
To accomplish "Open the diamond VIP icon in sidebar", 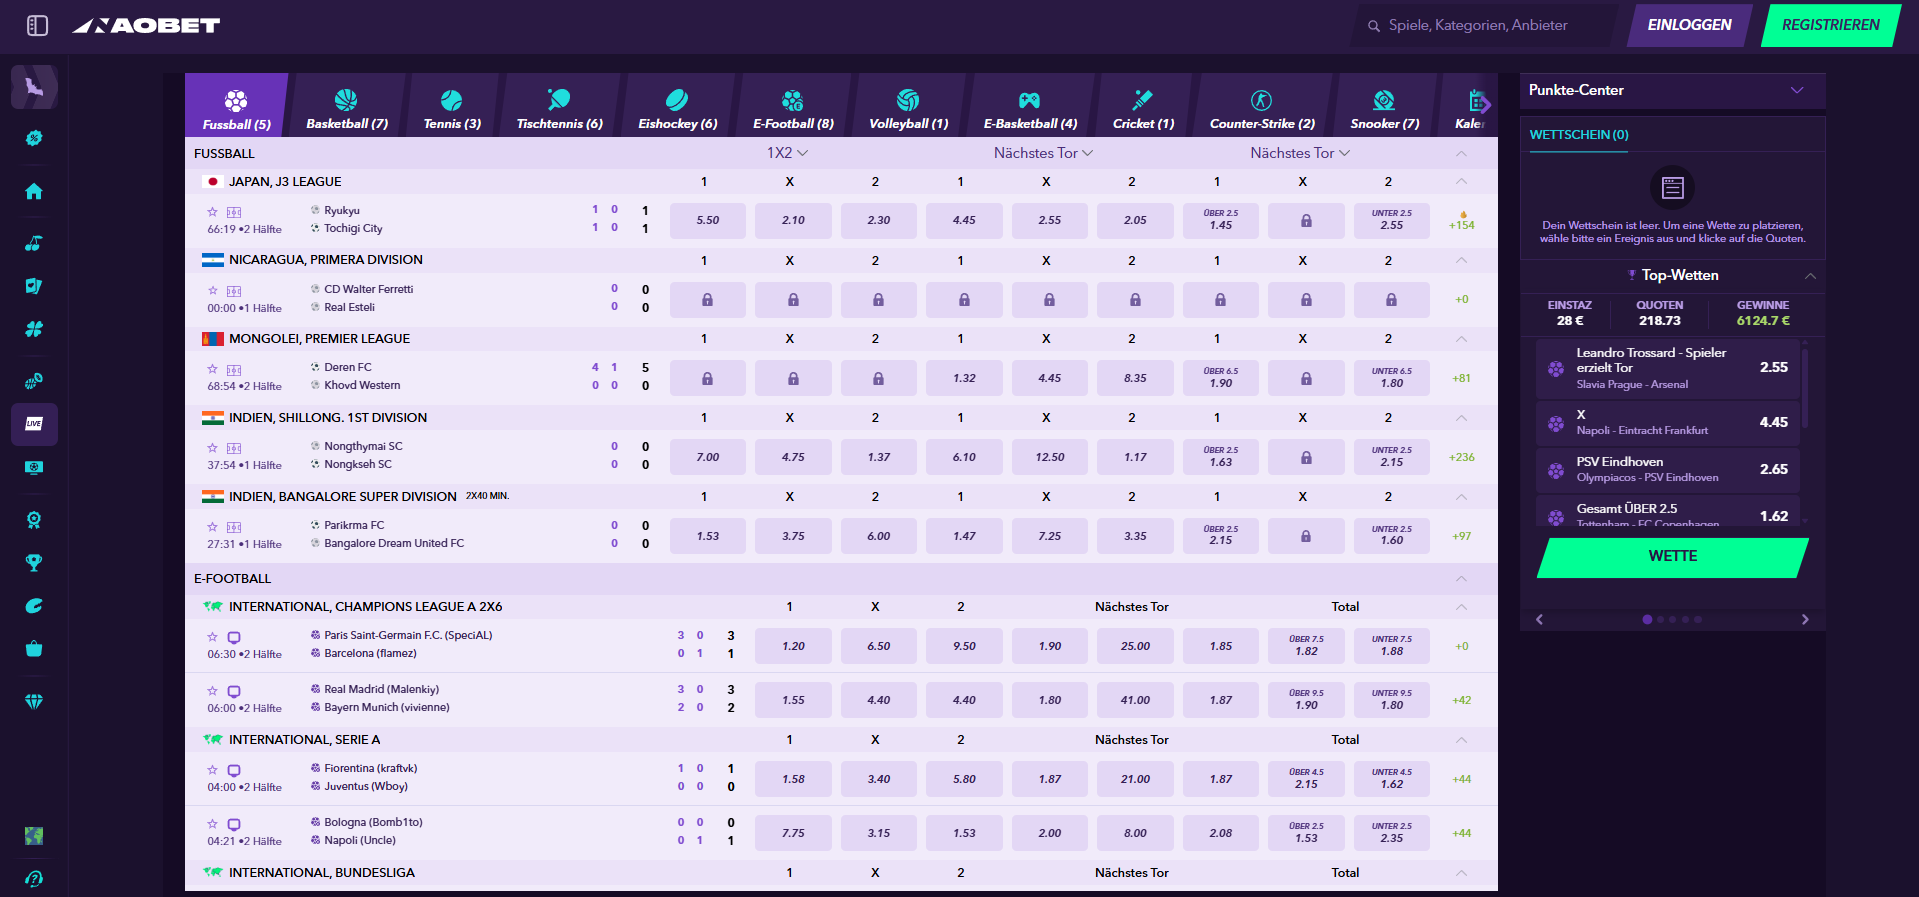I will (x=34, y=701).
